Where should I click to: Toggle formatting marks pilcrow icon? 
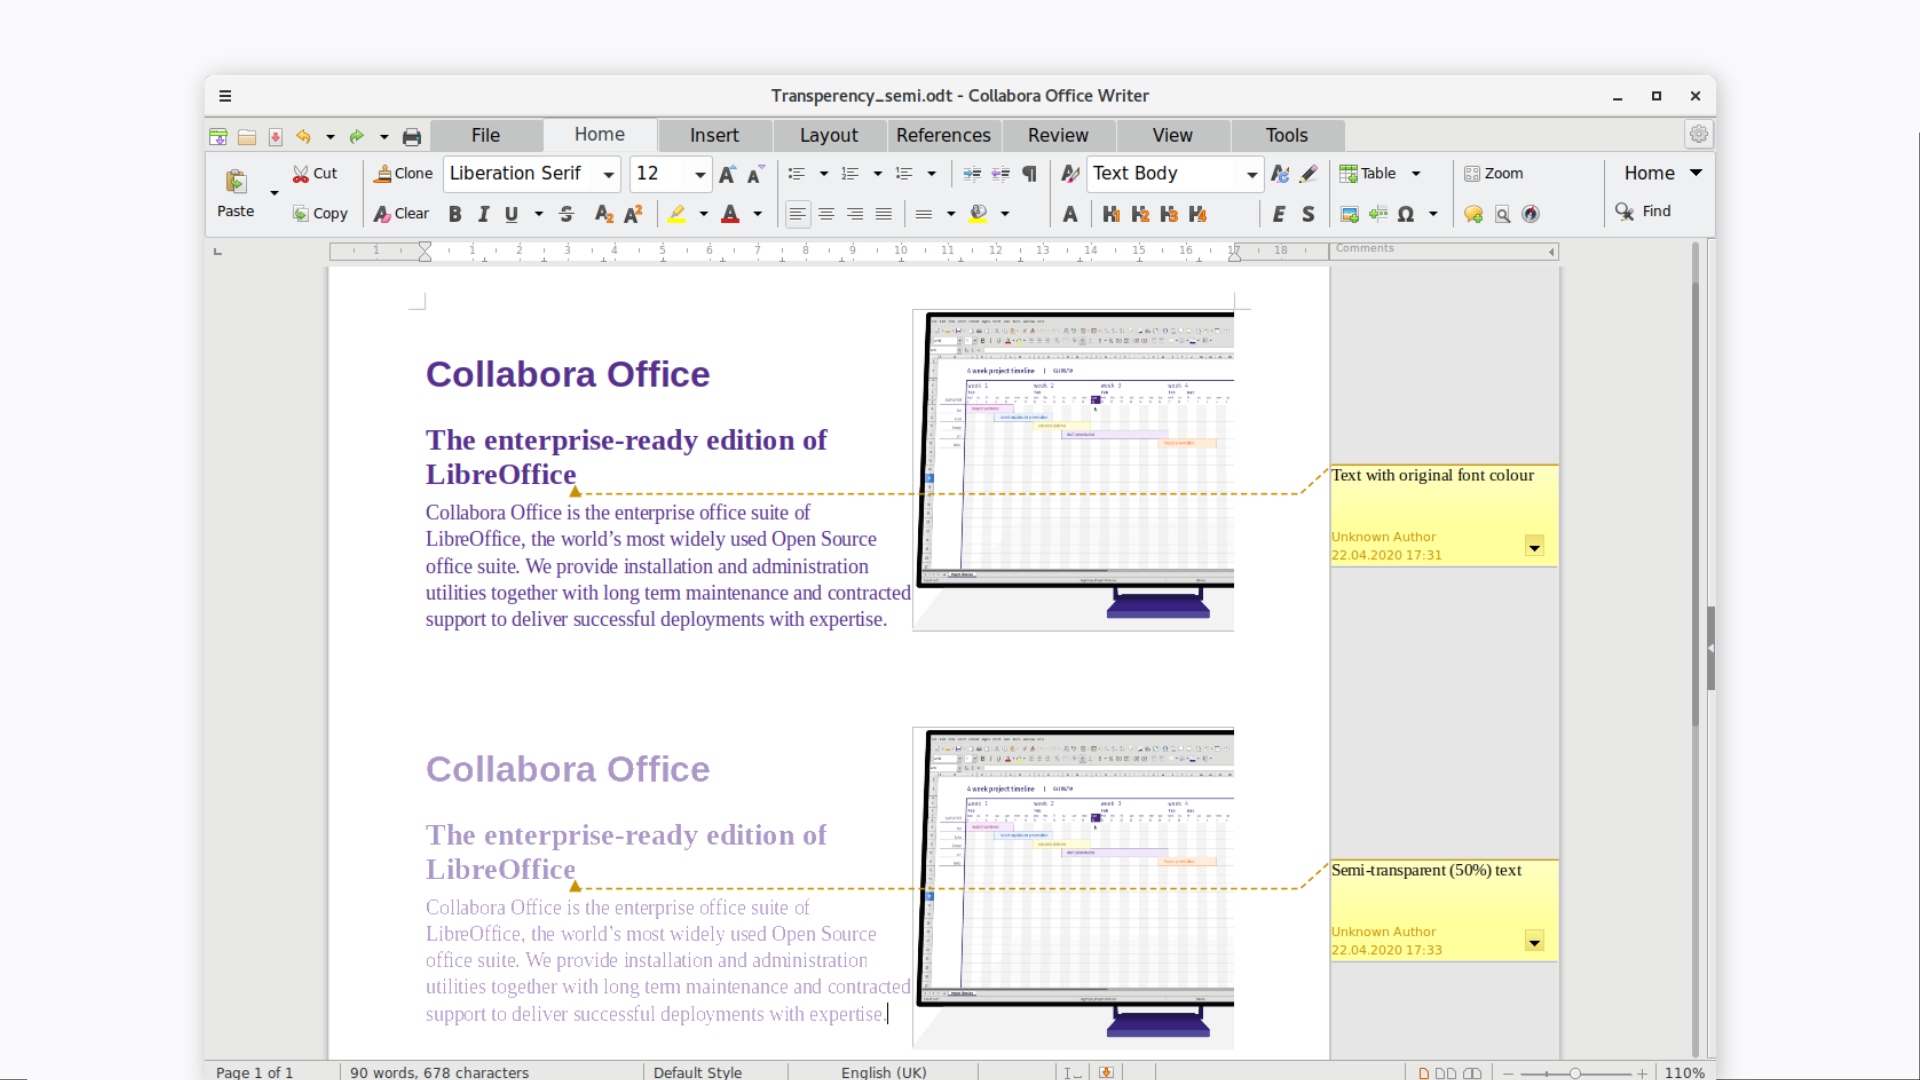[x=1029, y=174]
